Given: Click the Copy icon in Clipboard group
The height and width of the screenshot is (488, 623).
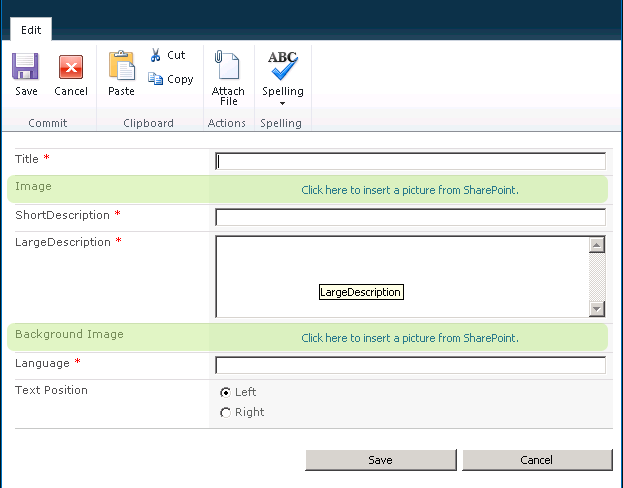Looking at the screenshot, I should [156, 80].
